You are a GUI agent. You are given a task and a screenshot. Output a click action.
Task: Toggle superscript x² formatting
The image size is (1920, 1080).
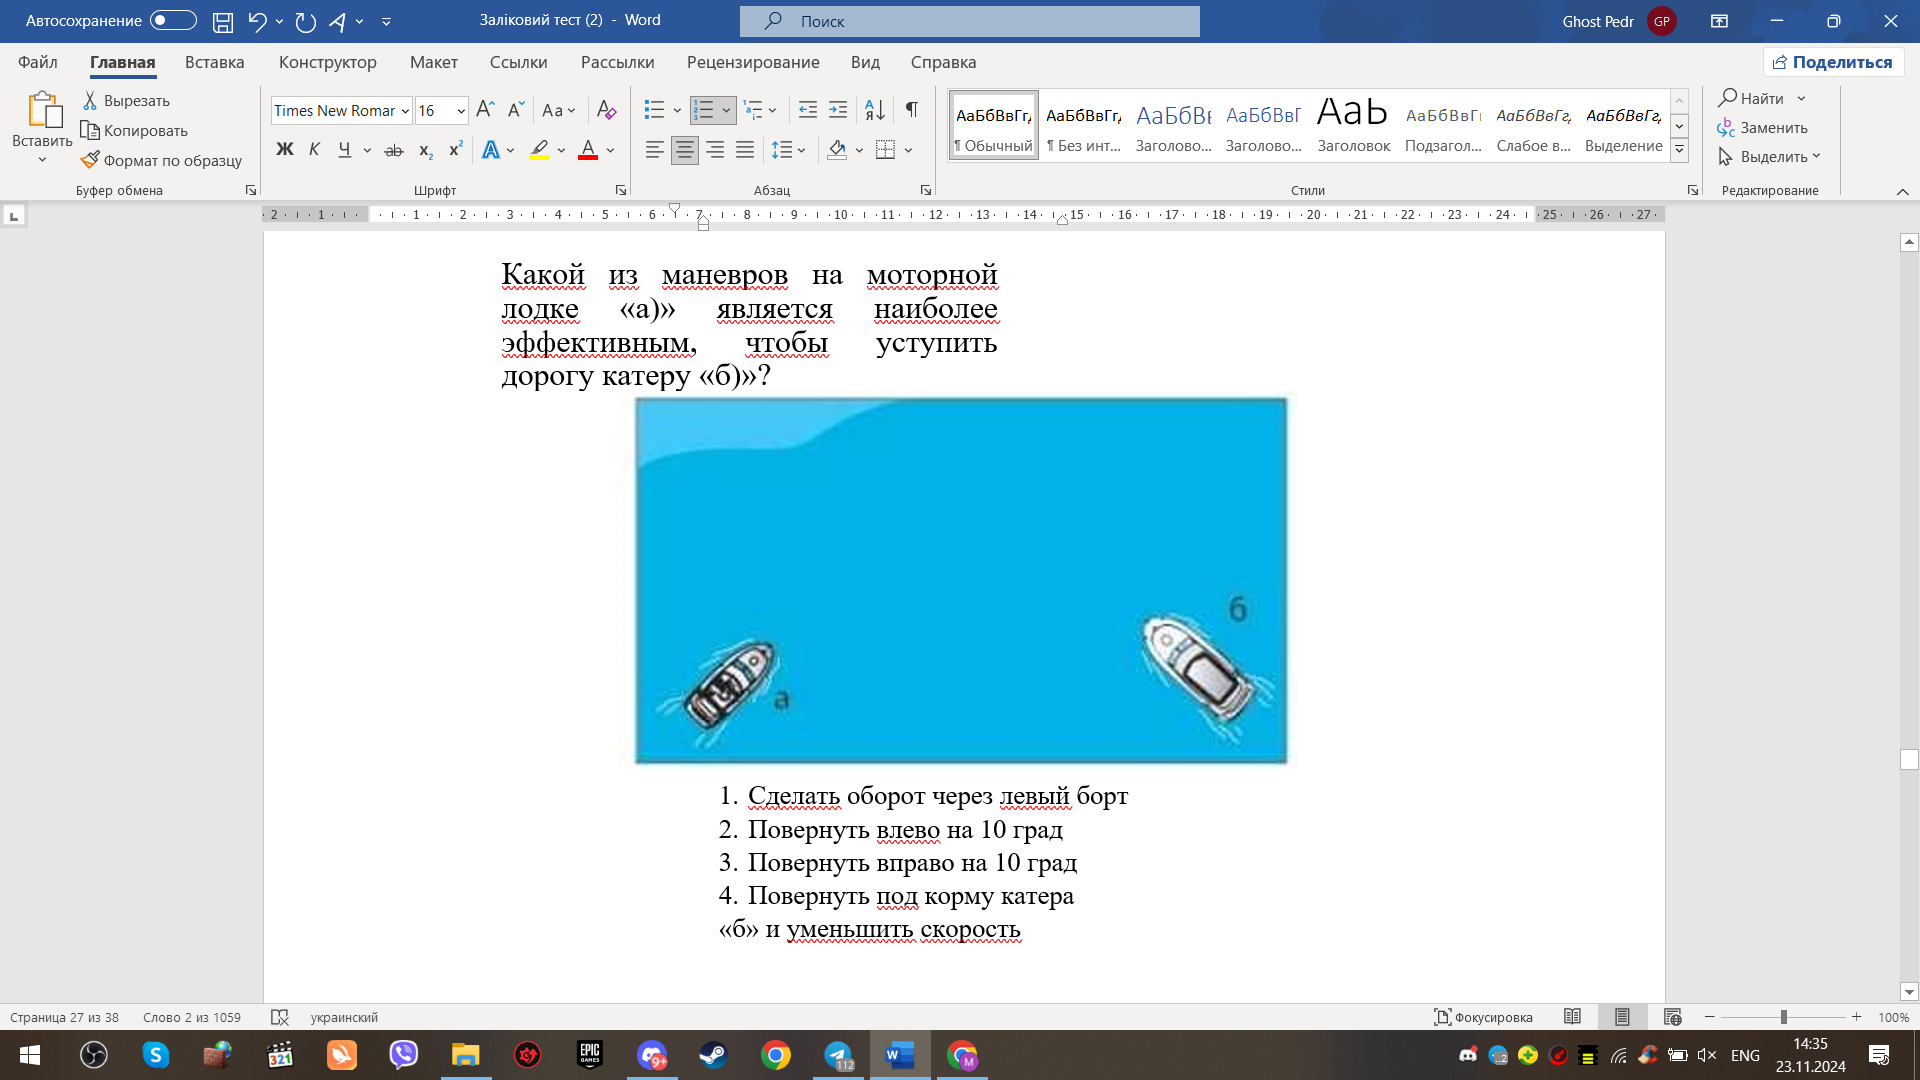tap(456, 150)
